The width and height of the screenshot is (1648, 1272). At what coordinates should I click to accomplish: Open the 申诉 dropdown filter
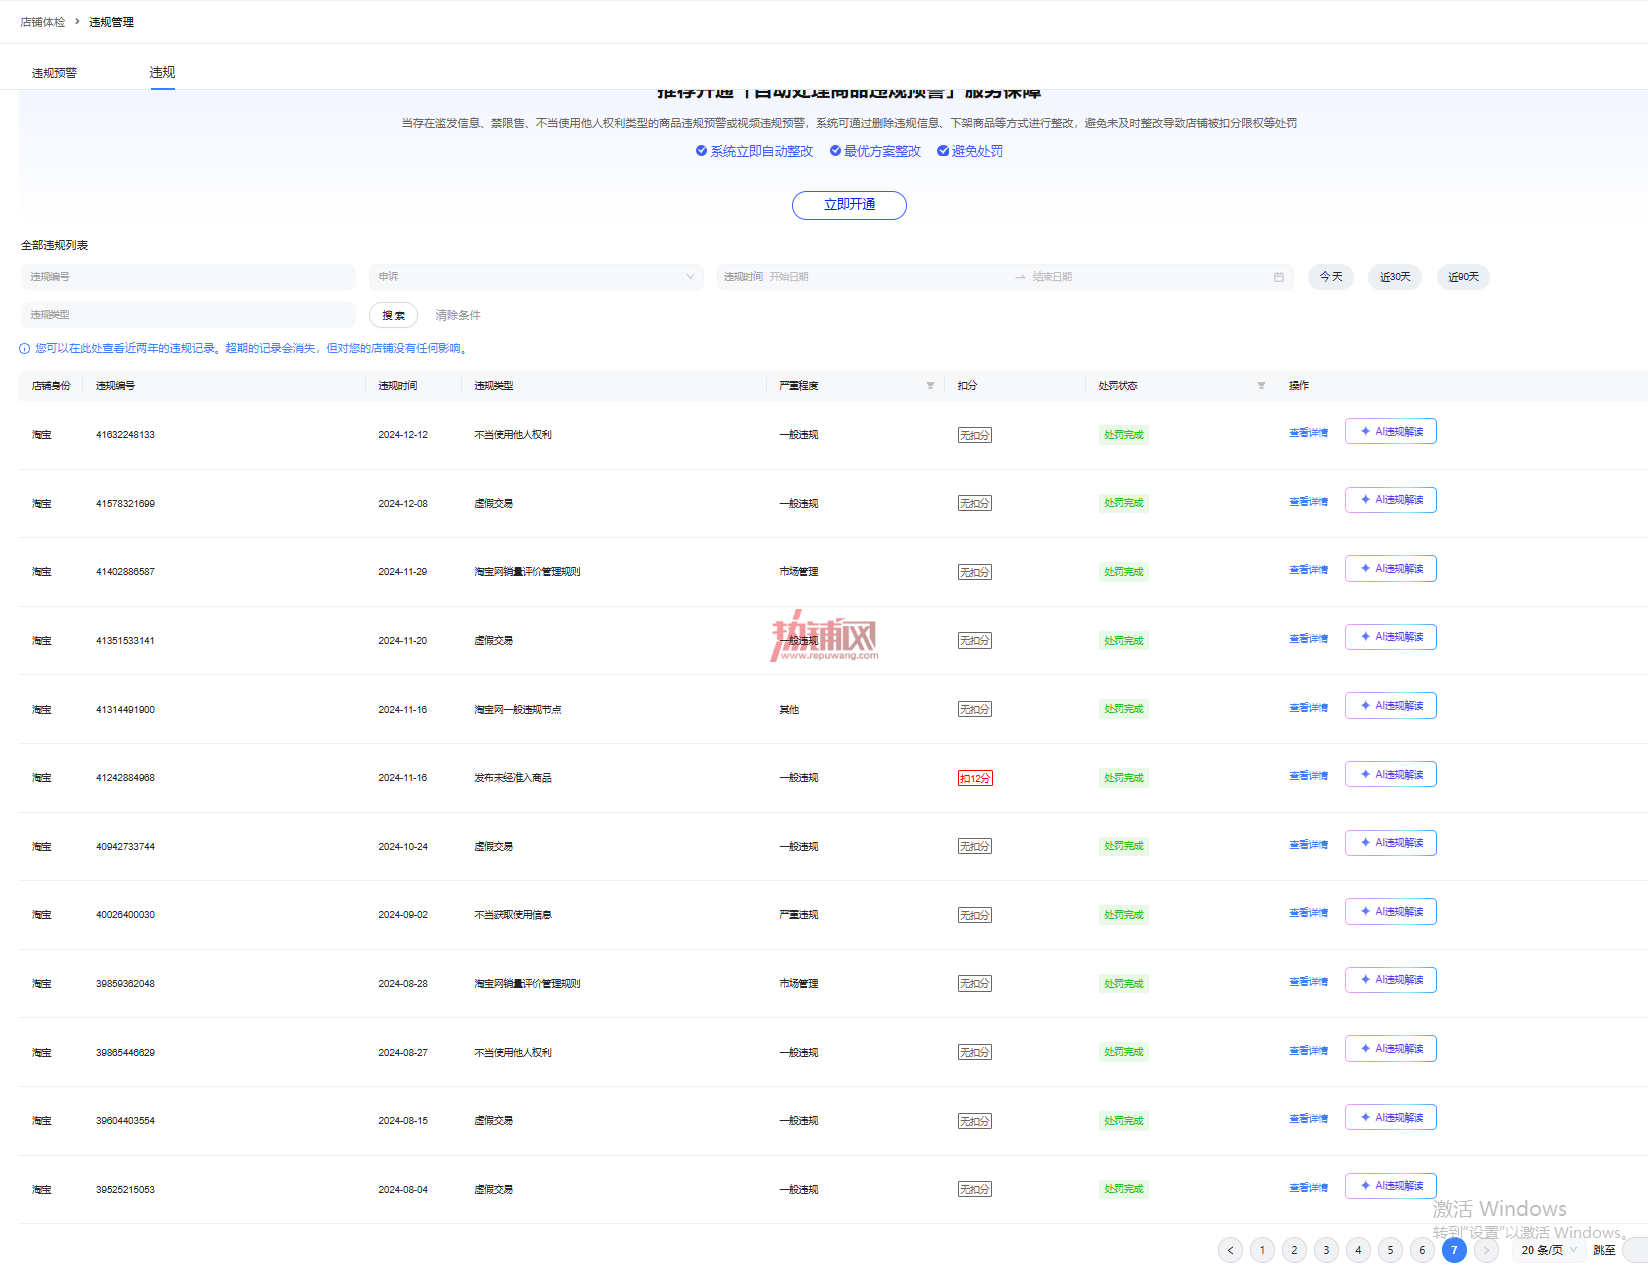[536, 277]
